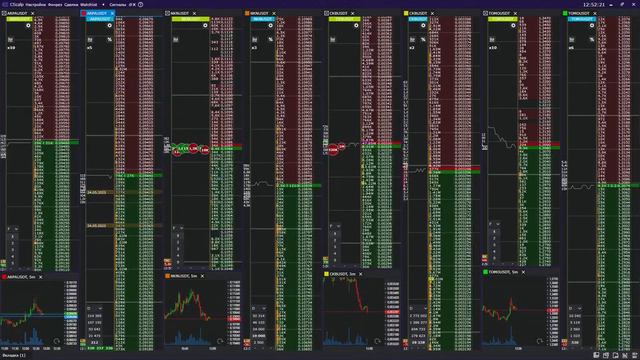Click the circled help icon in title bar

[140, 4]
